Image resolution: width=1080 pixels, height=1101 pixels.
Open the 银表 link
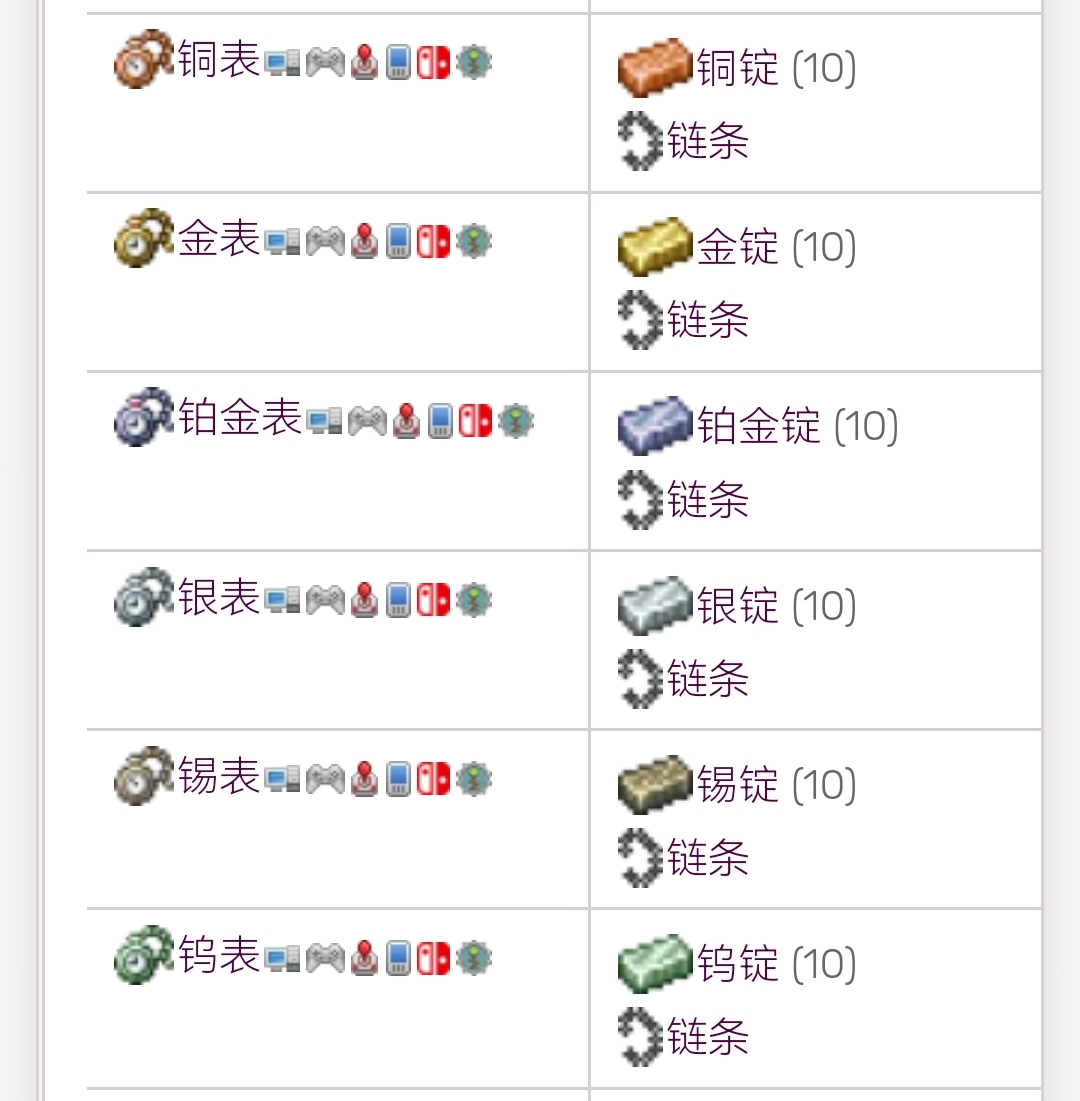click(219, 597)
